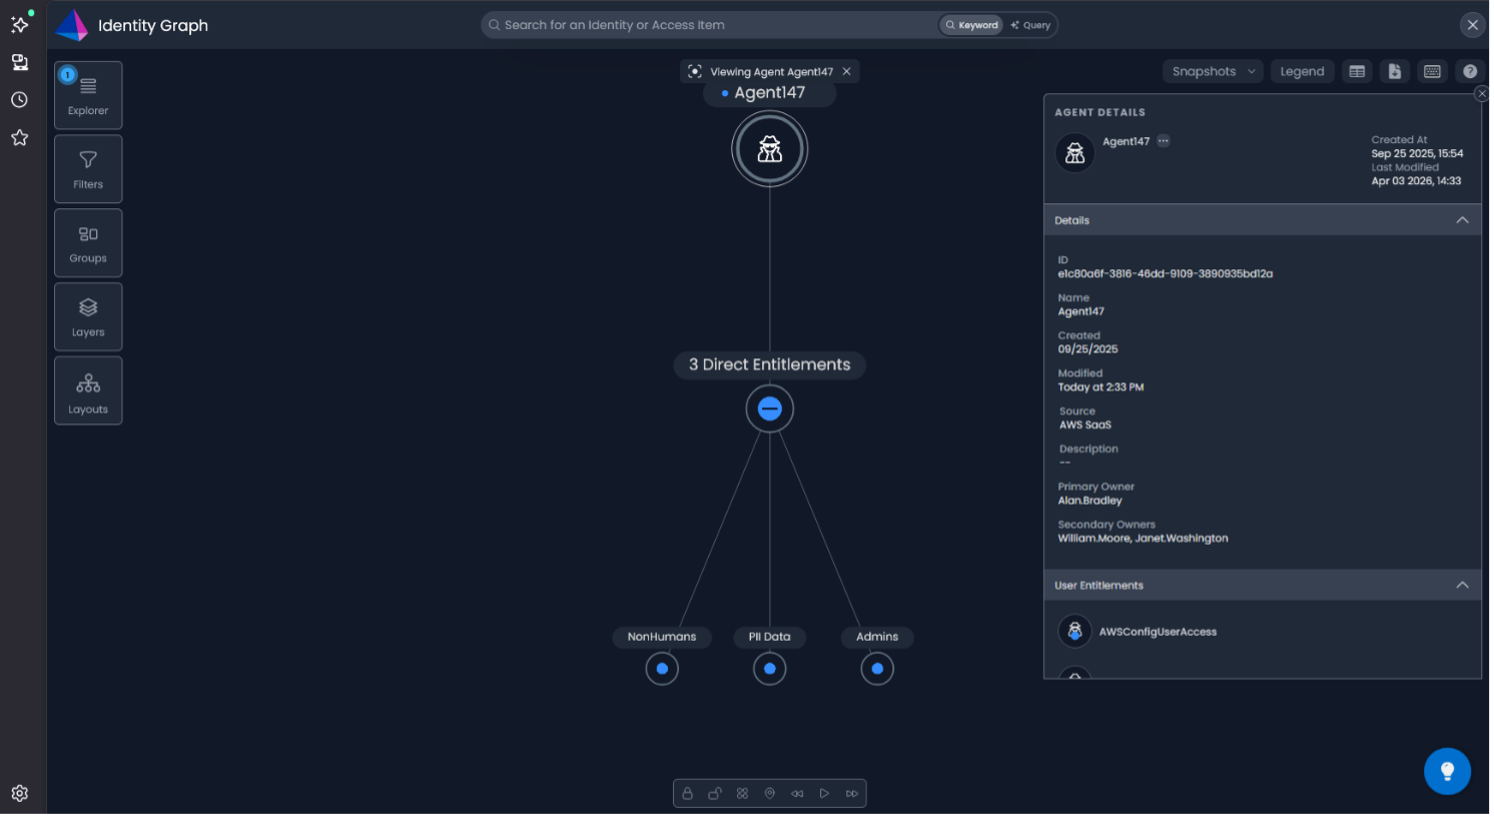This screenshot has height=818, width=1494.
Task: Open the Explorer panel
Action: click(x=88, y=95)
